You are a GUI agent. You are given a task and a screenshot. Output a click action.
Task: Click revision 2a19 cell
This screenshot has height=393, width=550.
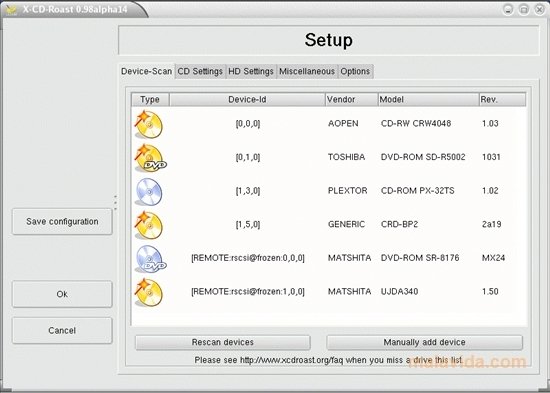491,225
